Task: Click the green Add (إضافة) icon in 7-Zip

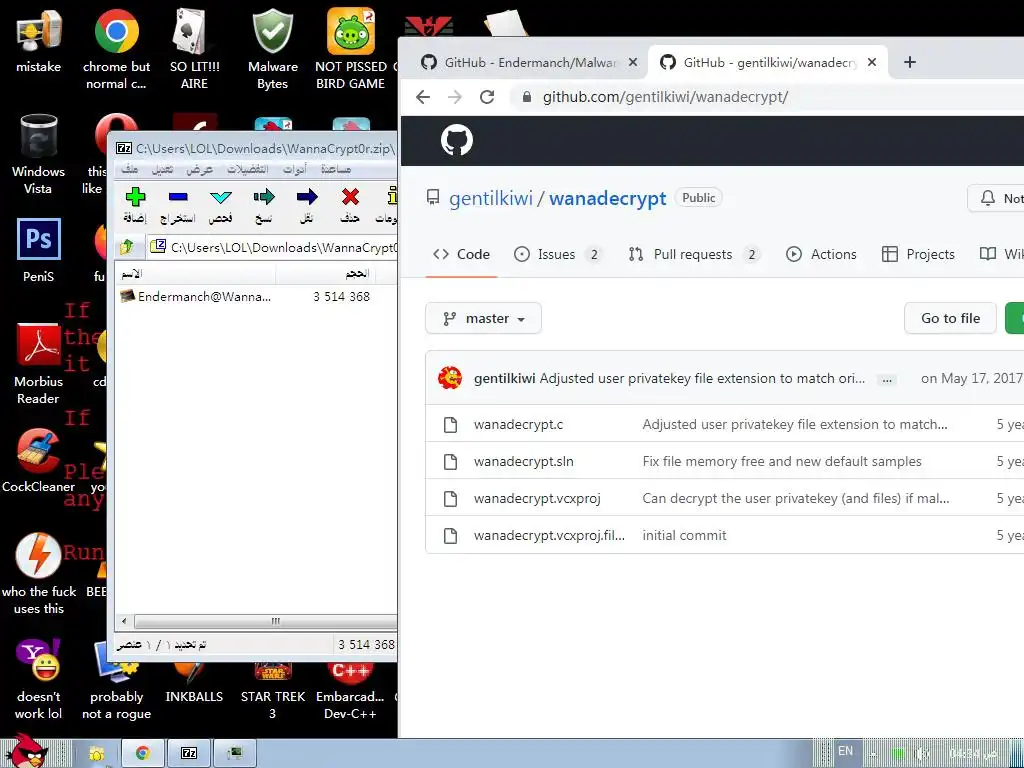Action: (135, 197)
